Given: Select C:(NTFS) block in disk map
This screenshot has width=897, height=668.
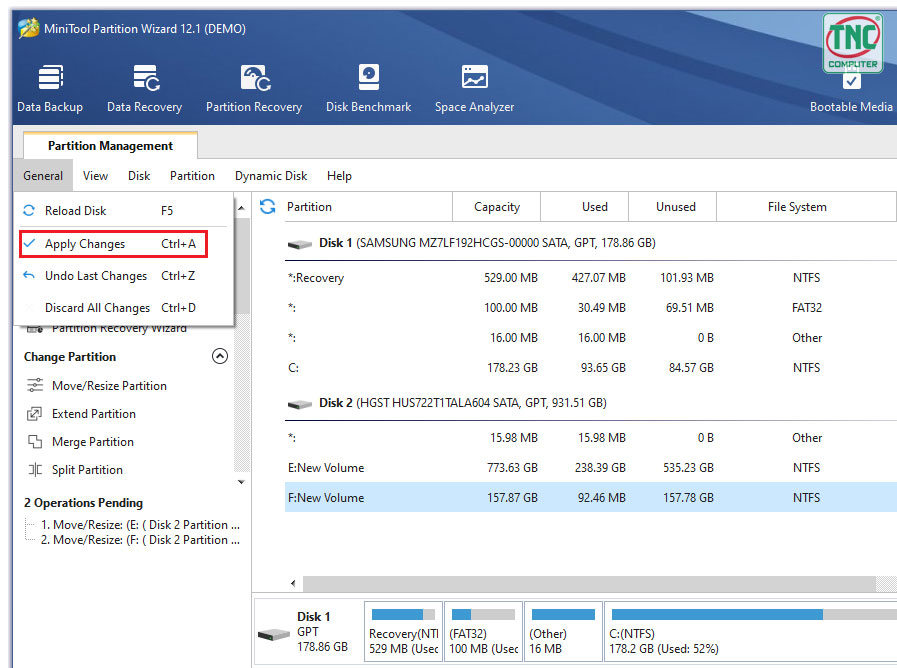Looking at the screenshot, I should click(x=751, y=632).
